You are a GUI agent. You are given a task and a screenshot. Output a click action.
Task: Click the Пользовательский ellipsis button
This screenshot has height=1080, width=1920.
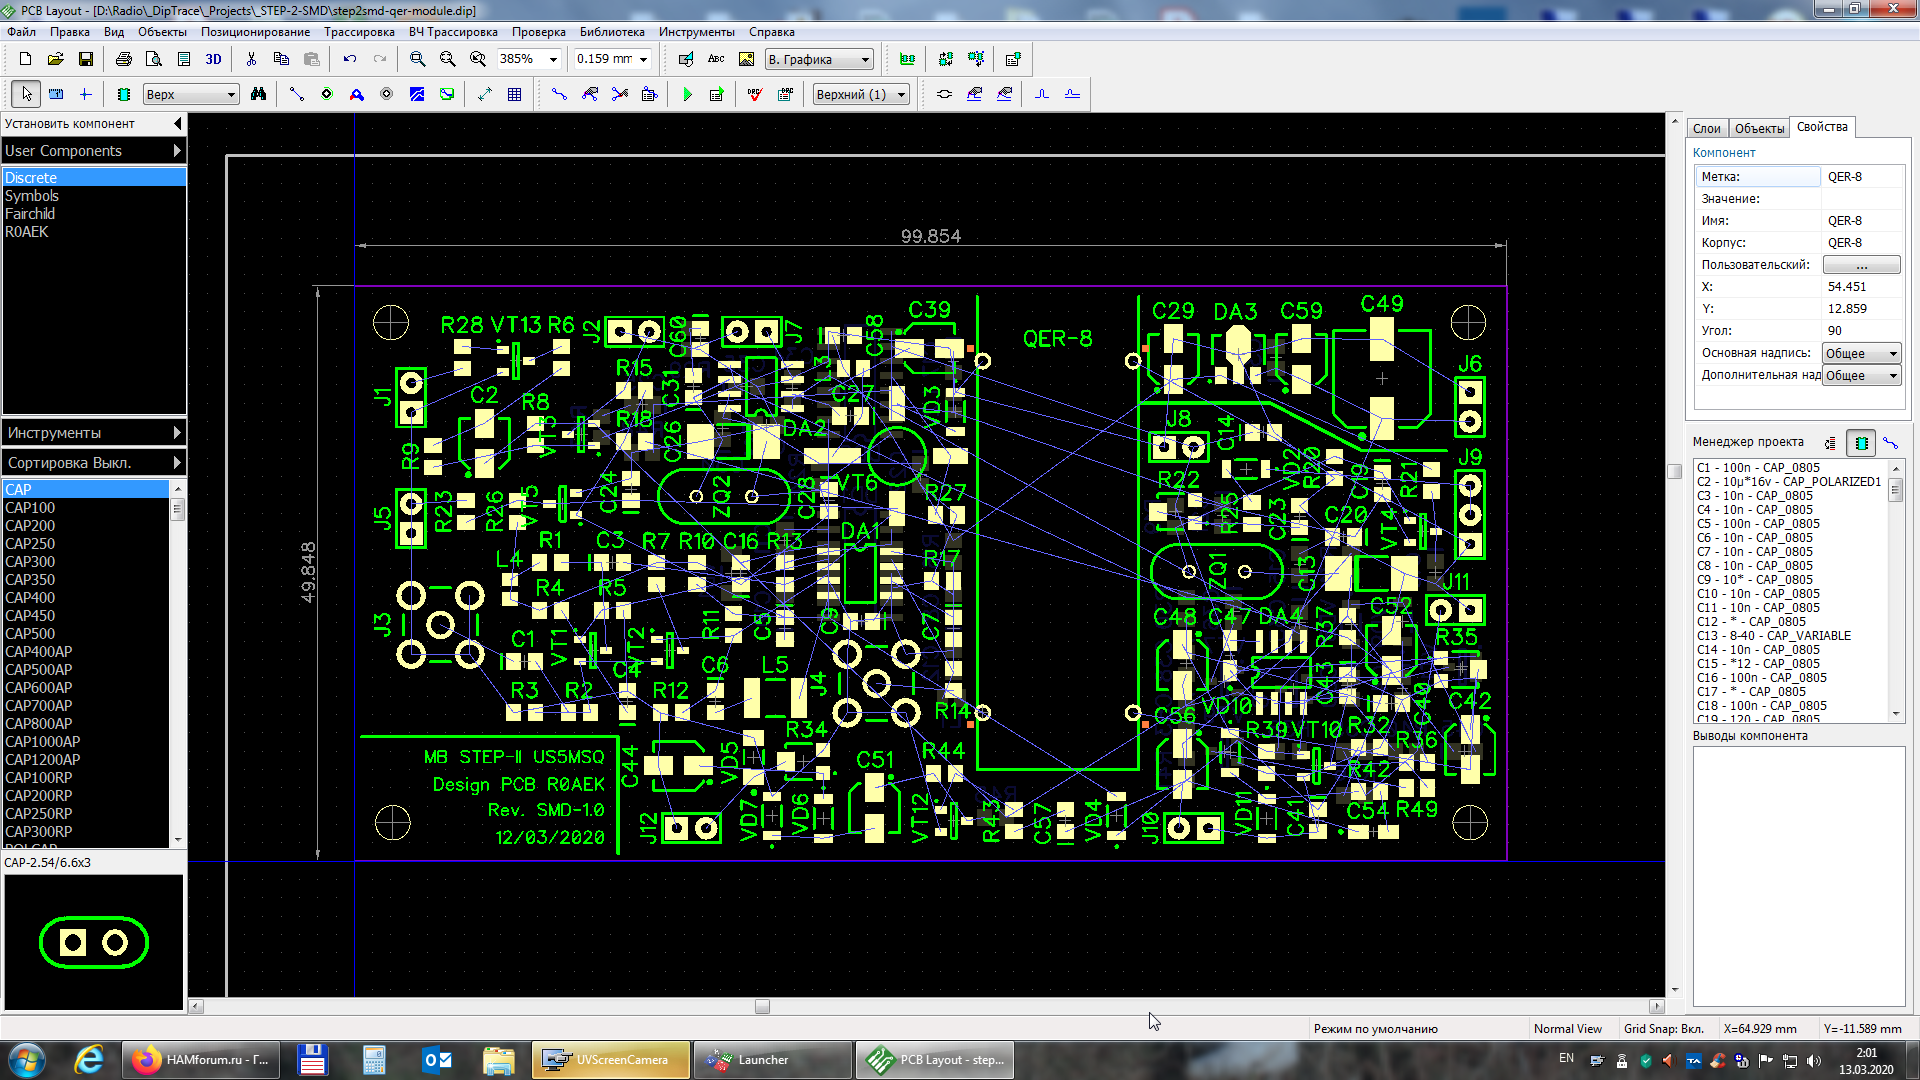point(1860,265)
